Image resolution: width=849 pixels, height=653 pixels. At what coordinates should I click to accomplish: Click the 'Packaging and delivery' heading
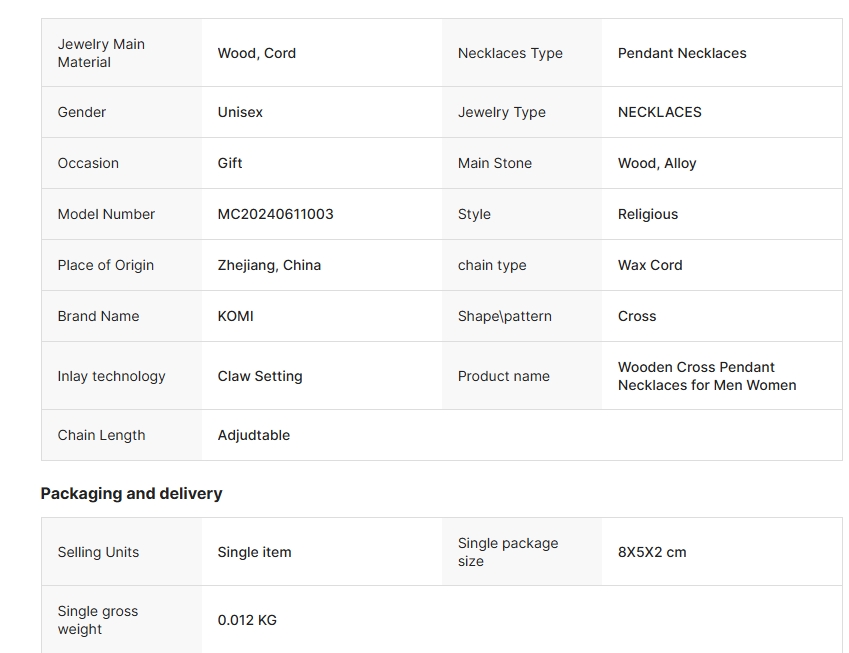(x=131, y=493)
